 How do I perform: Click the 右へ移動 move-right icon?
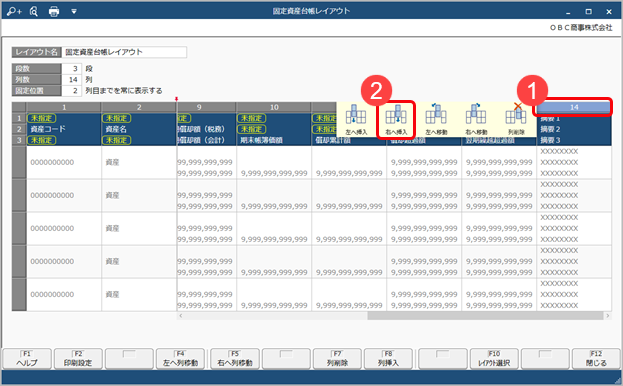[476, 119]
